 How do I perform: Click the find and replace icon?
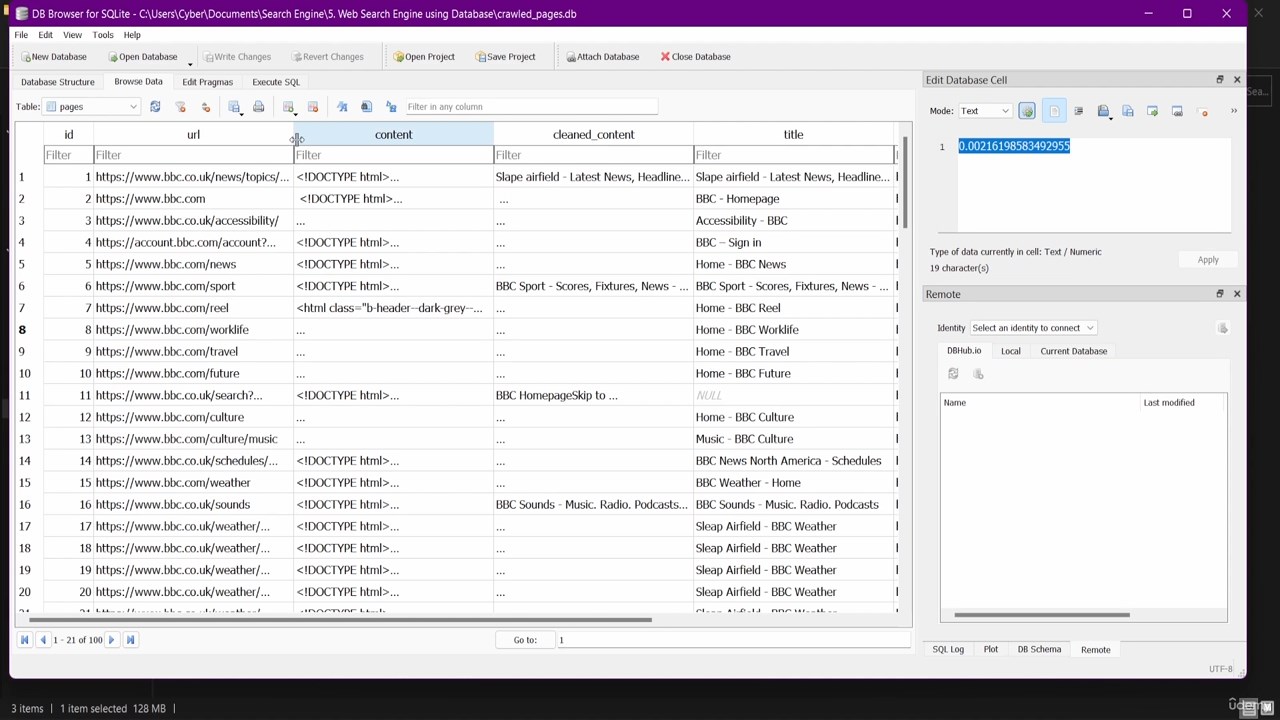pos(391,107)
